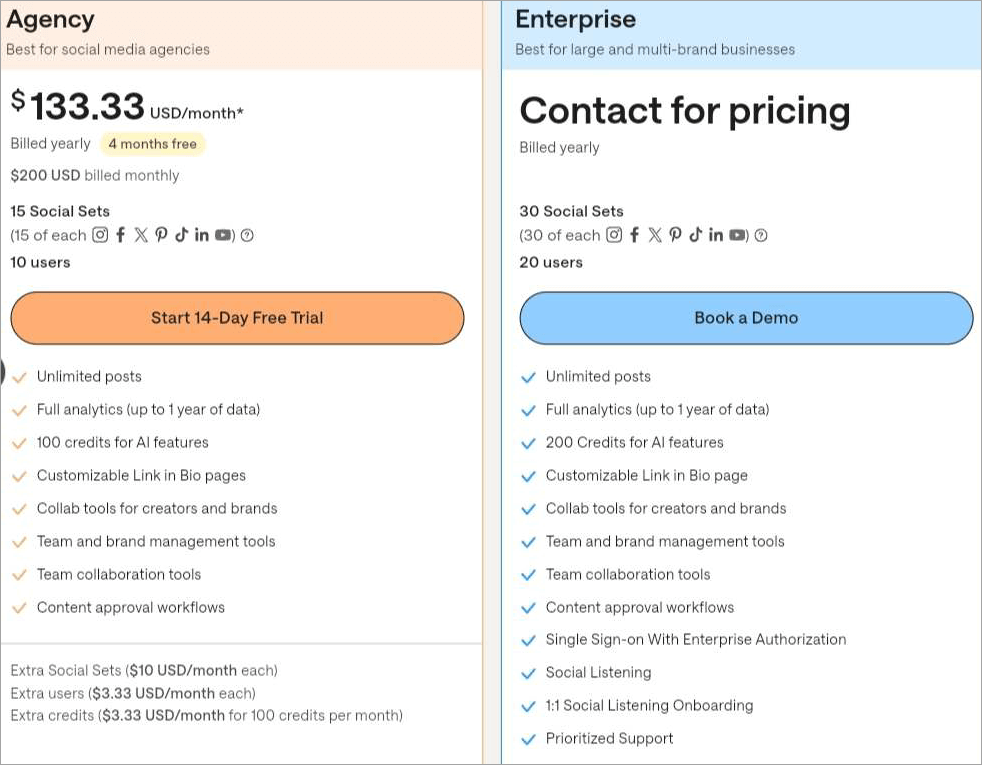Click the LinkedIn icon in Enterprise plan
Screen dimensions: 982x765
[716, 235]
